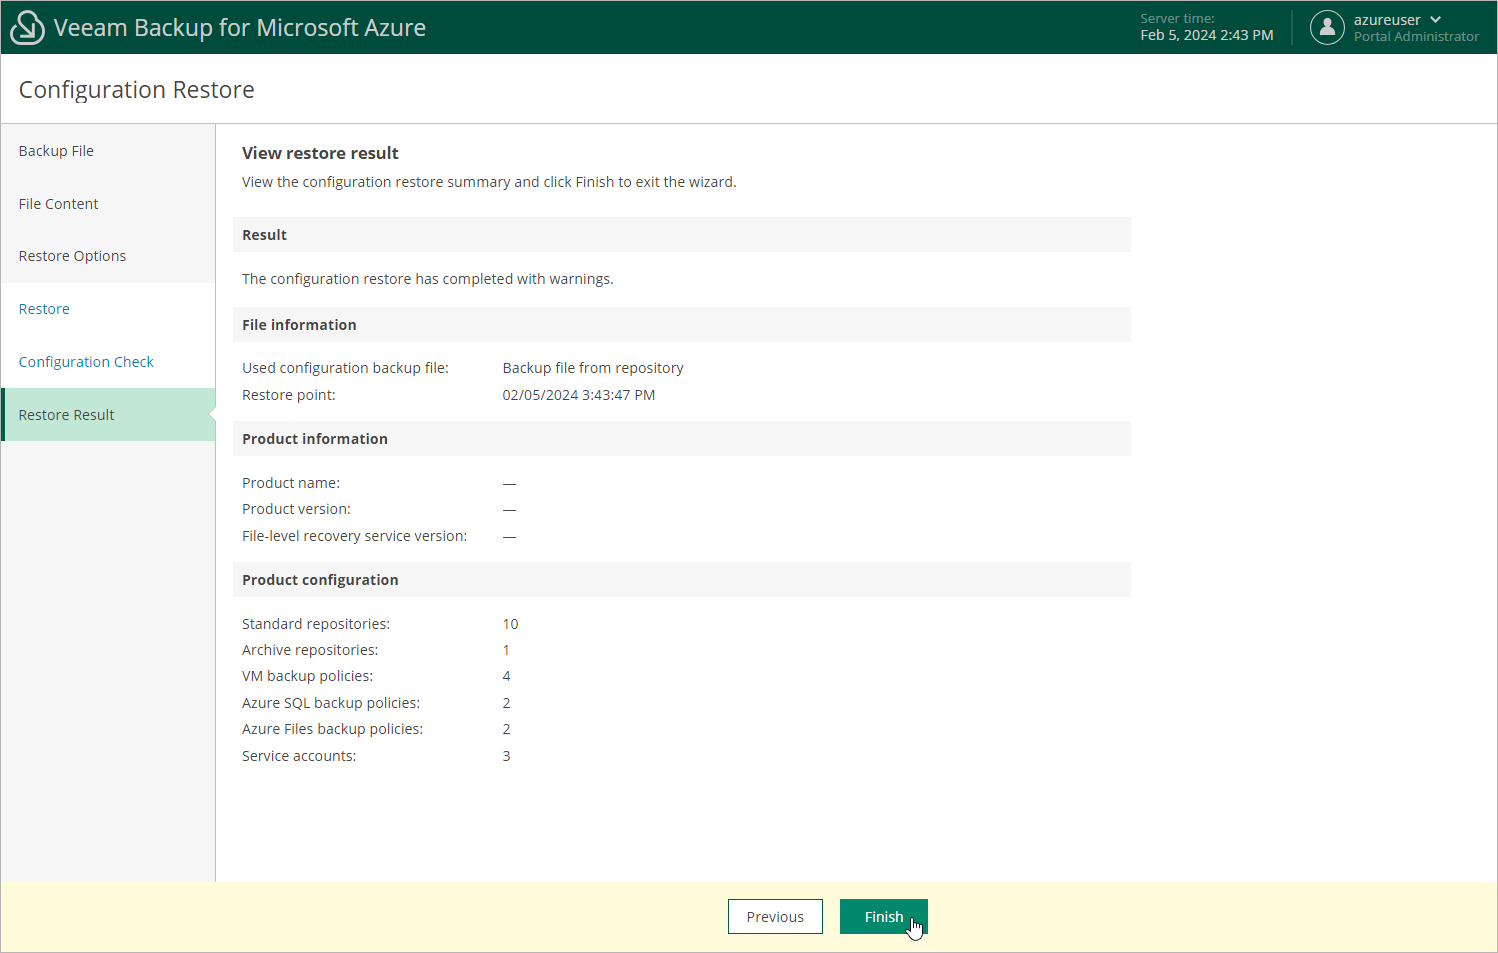Click the VM backup policies value 4
1498x953 pixels.
pos(507,676)
